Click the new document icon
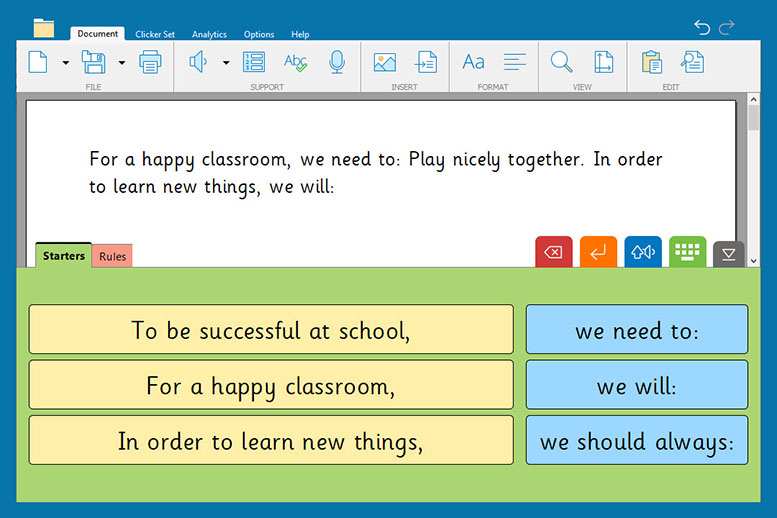The width and height of the screenshot is (777, 518). coord(38,62)
